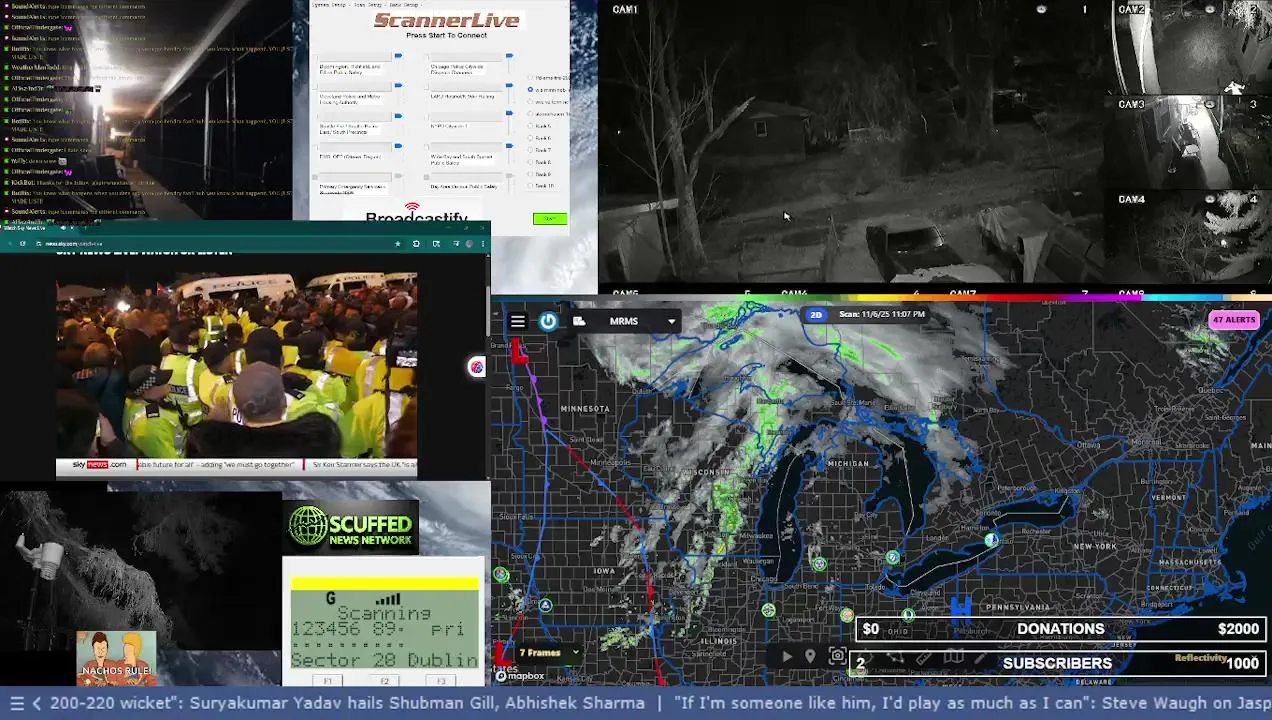Click the browser window minimize button
The width and height of the screenshot is (1272, 720).
pos(449,228)
